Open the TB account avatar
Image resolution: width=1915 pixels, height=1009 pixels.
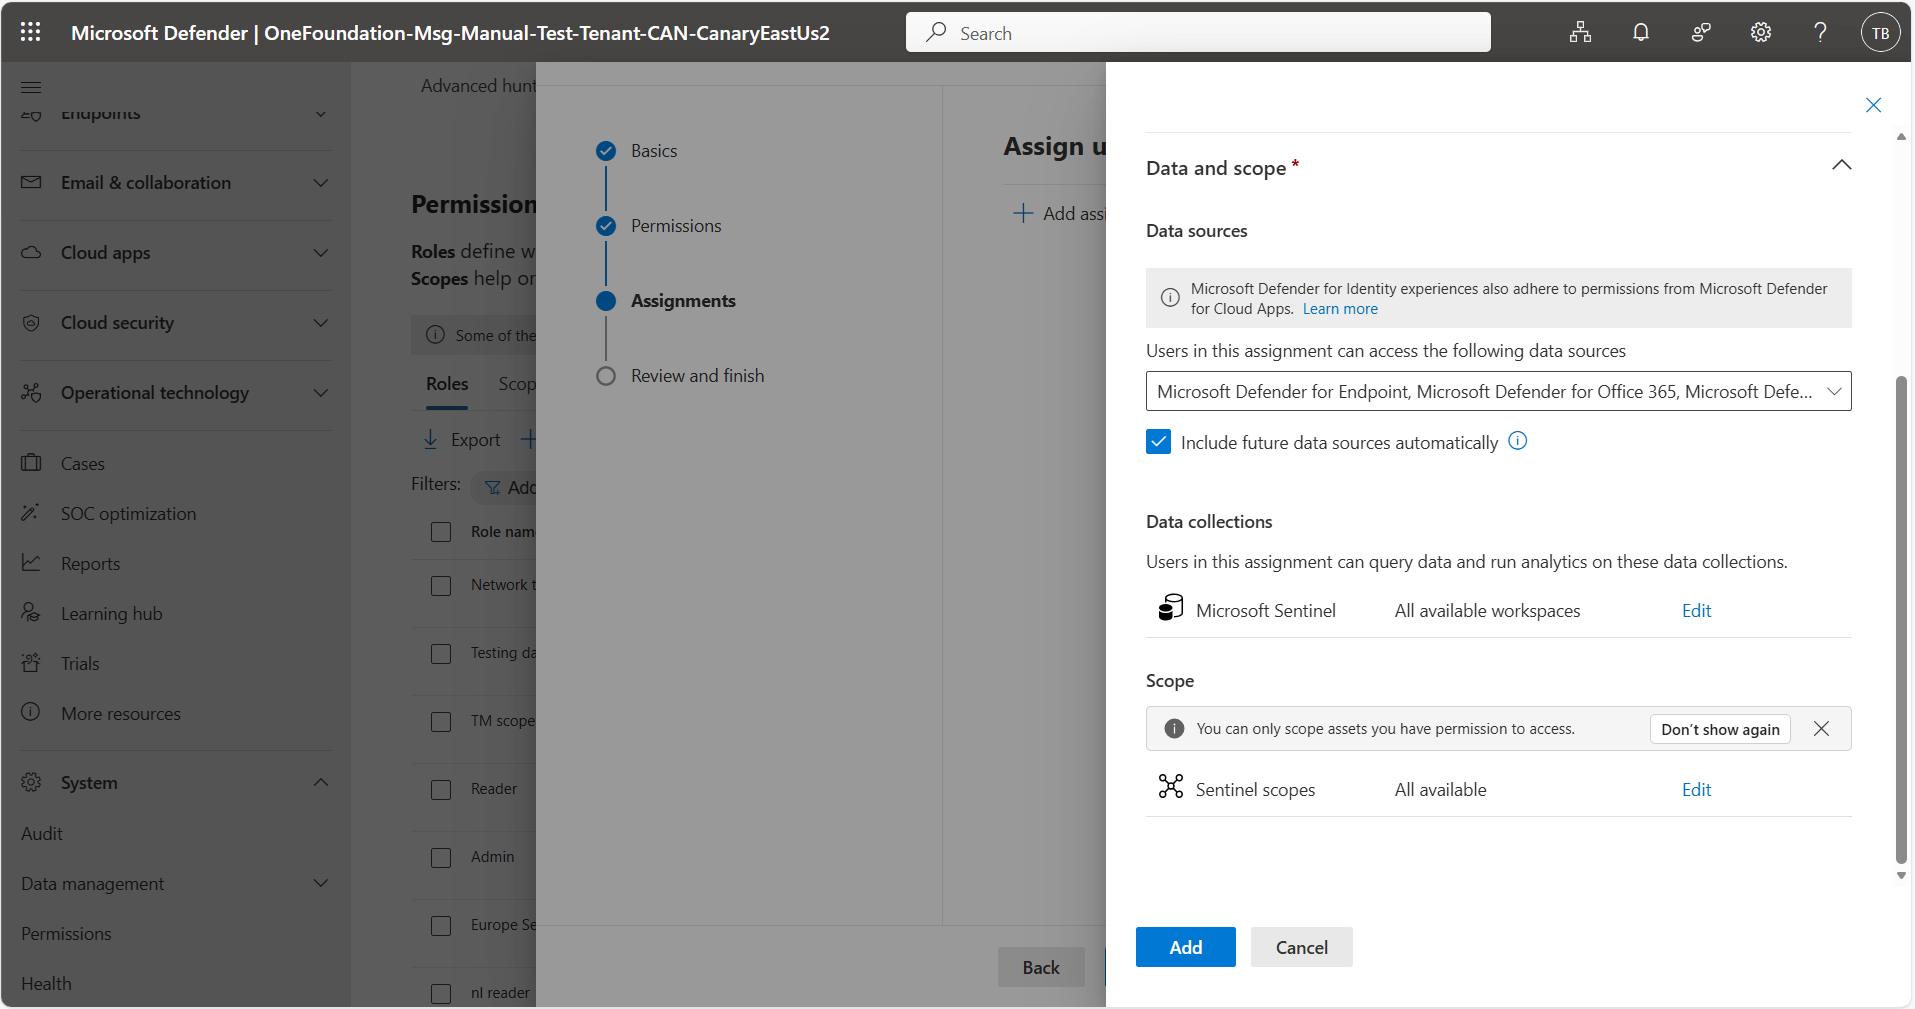coord(1880,32)
